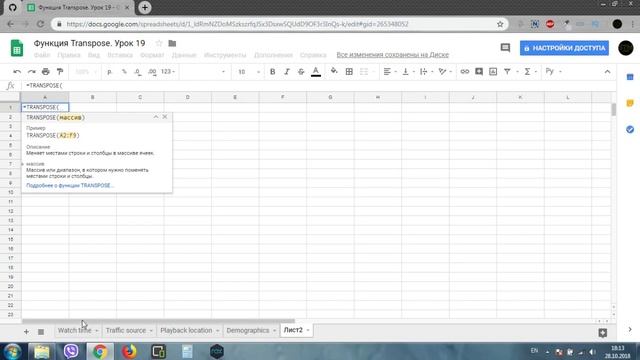The image size is (640, 360).
Task: Open the zoom level dropdown
Action: (x=86, y=71)
